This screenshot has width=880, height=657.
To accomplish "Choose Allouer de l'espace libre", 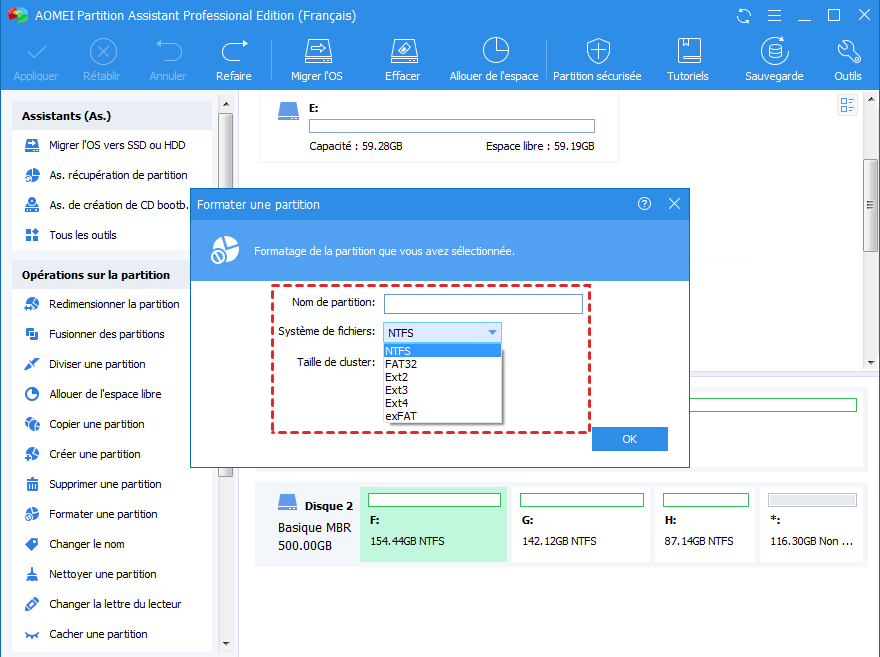I will pos(105,394).
